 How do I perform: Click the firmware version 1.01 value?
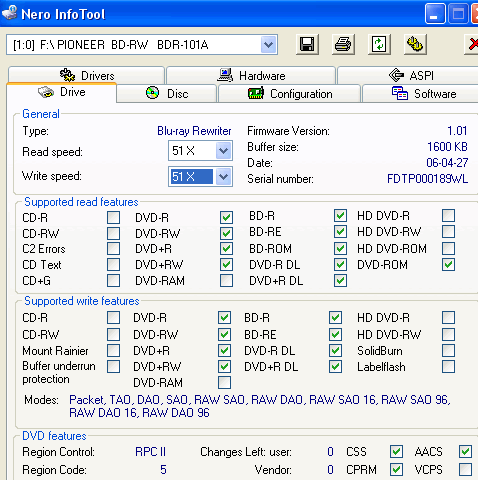click(x=457, y=131)
